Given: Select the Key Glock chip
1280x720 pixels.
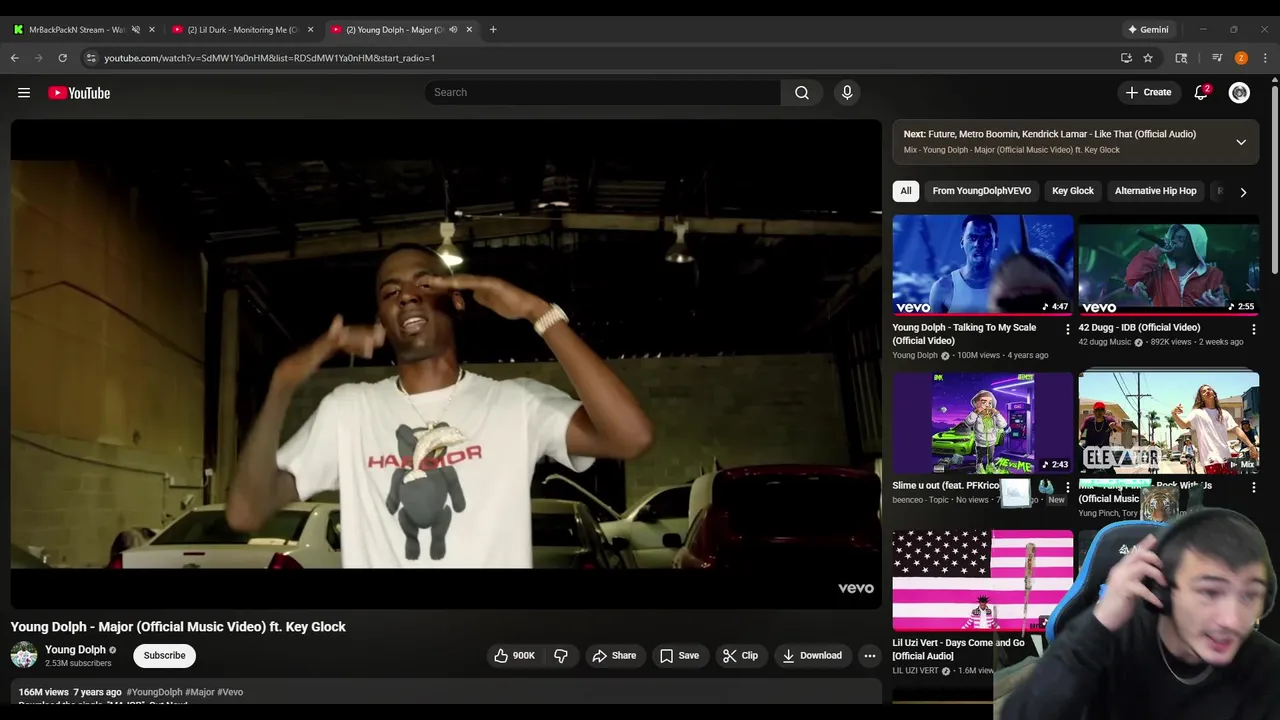Looking at the screenshot, I should coord(1073,191).
